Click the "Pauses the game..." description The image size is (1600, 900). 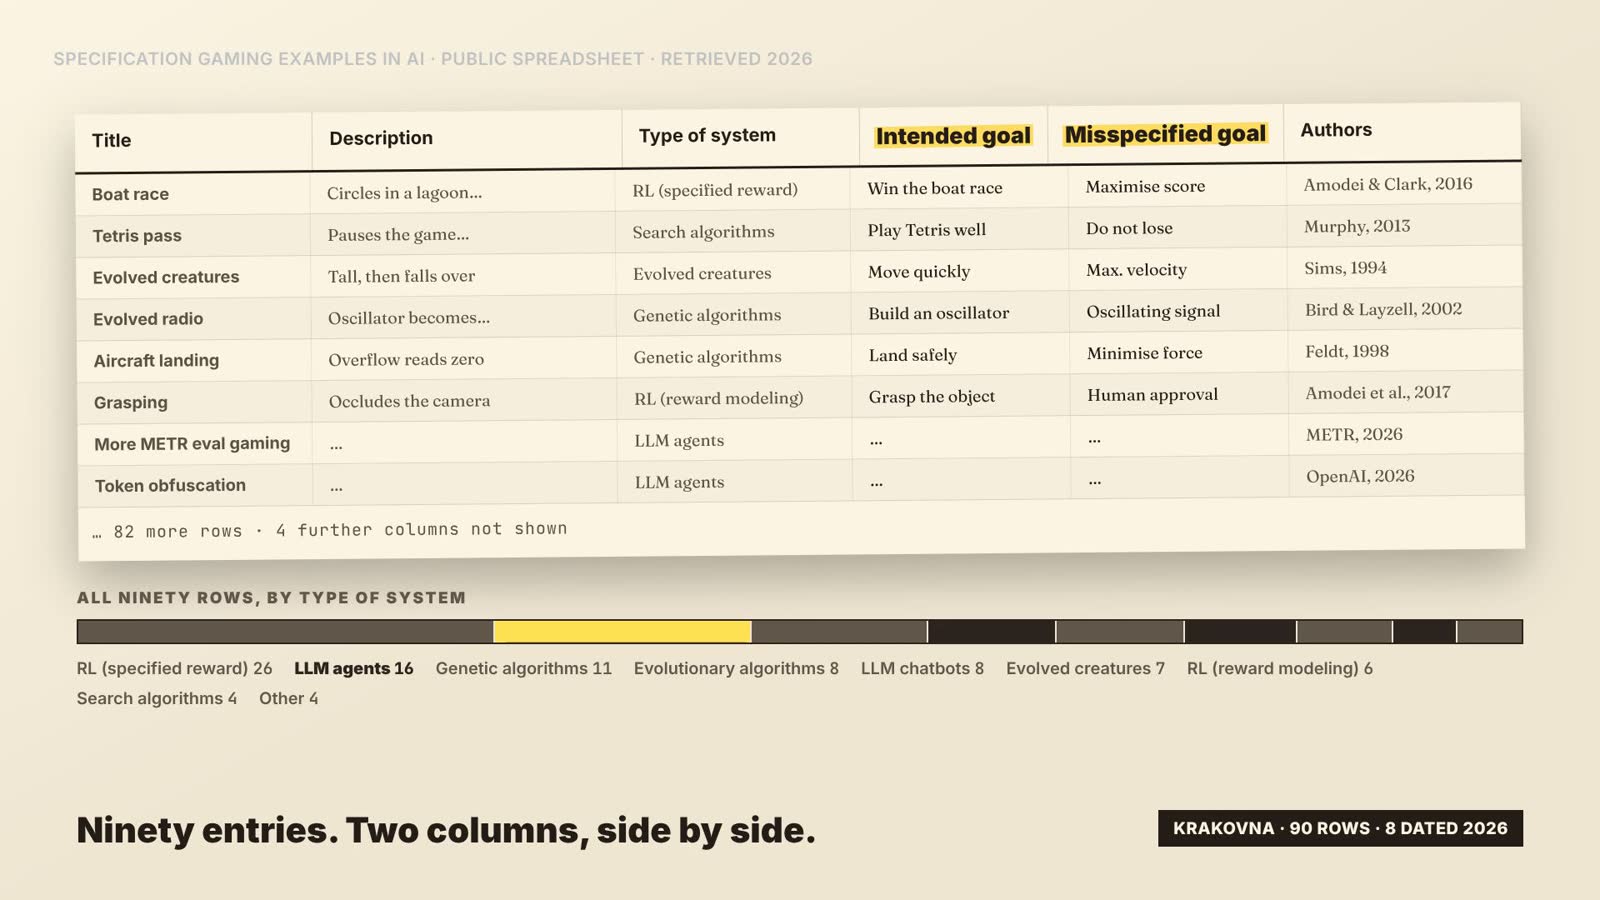click(398, 235)
